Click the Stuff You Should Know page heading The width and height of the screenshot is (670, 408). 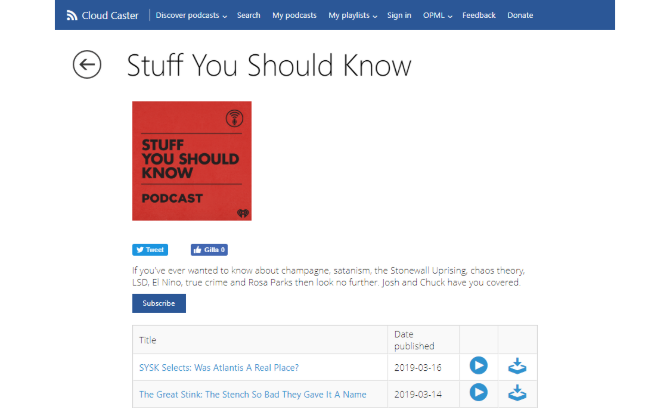click(x=269, y=65)
